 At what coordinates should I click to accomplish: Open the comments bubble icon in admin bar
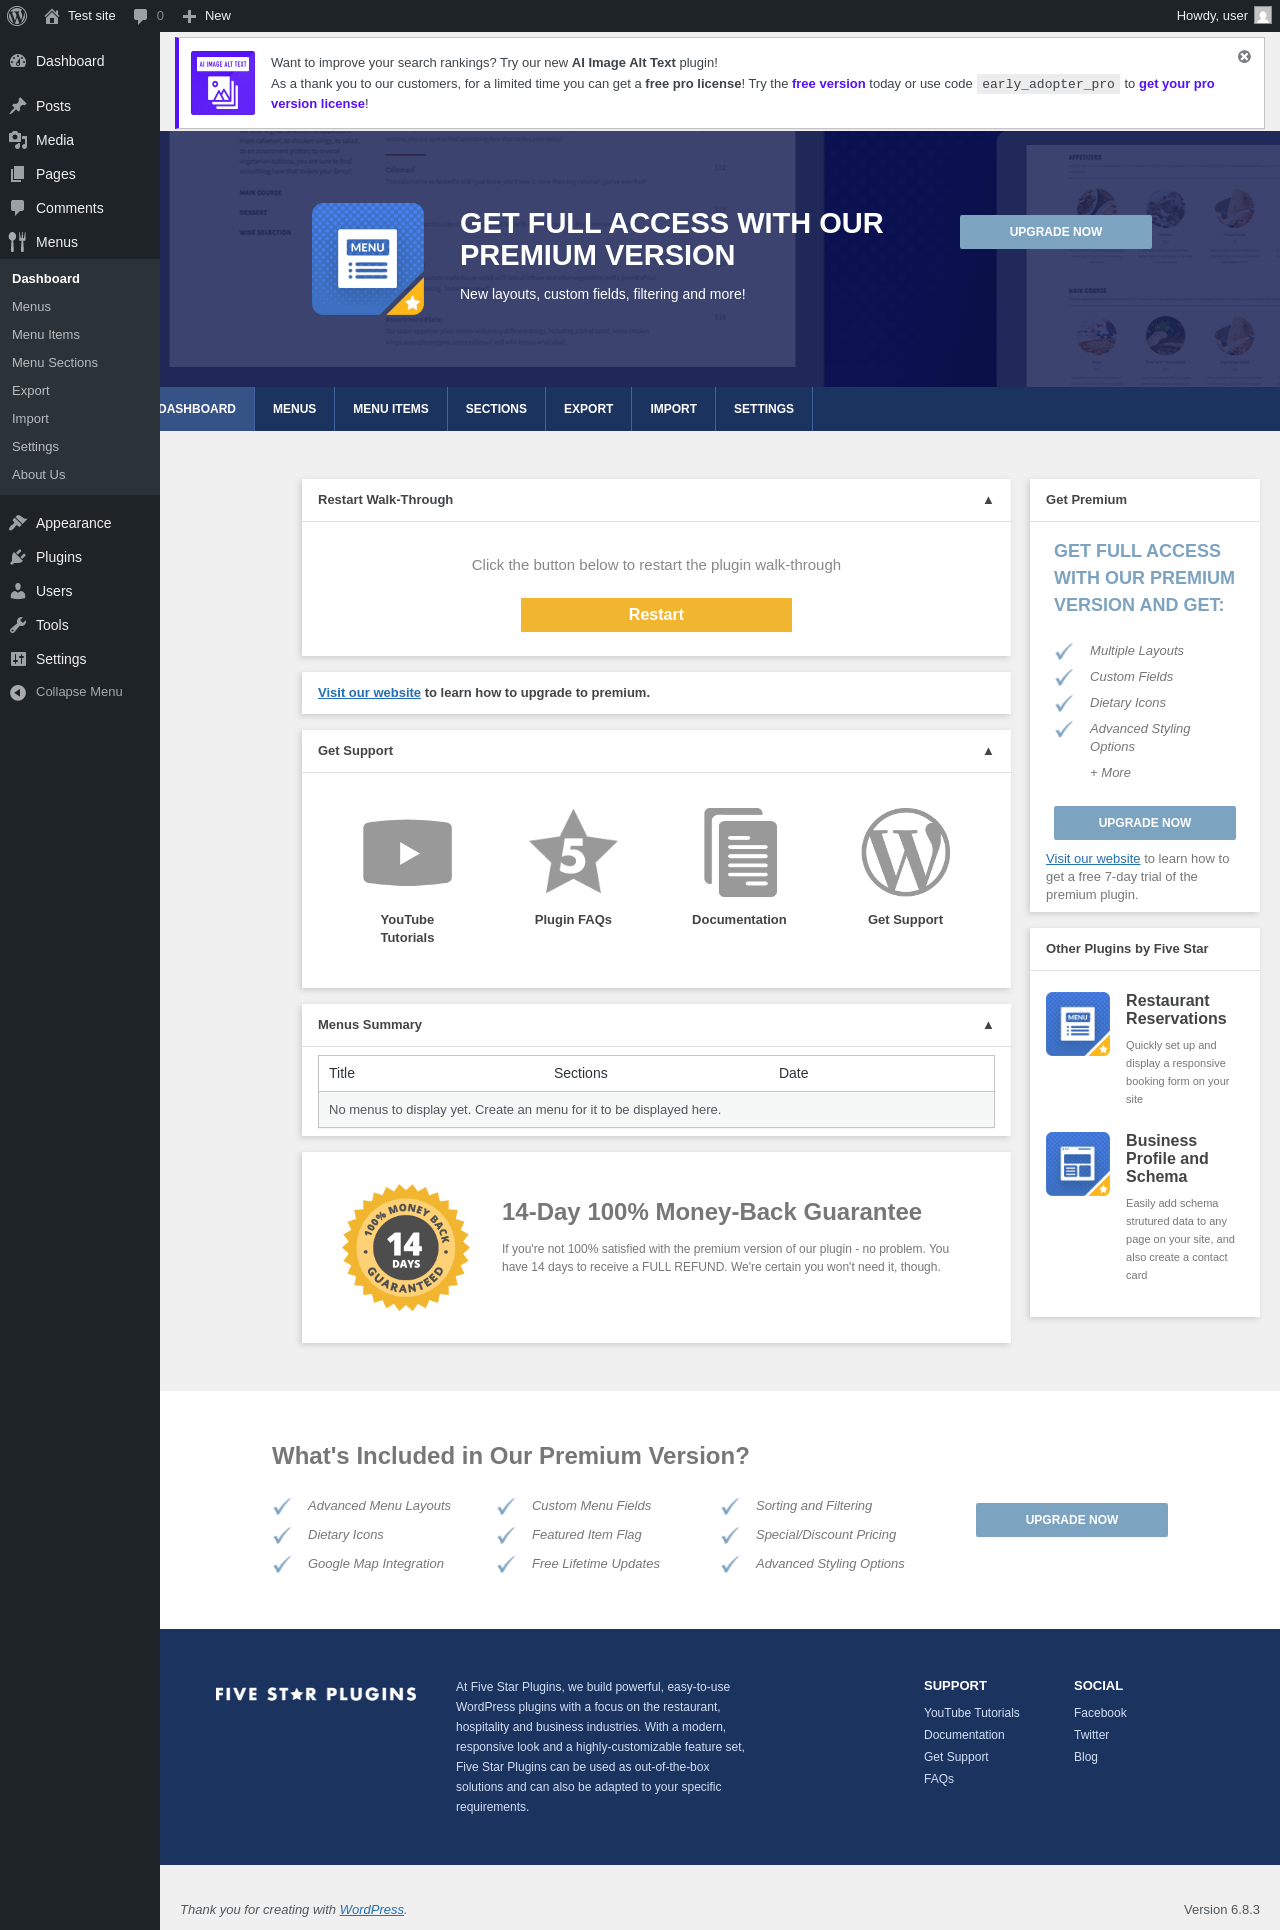click(x=141, y=16)
